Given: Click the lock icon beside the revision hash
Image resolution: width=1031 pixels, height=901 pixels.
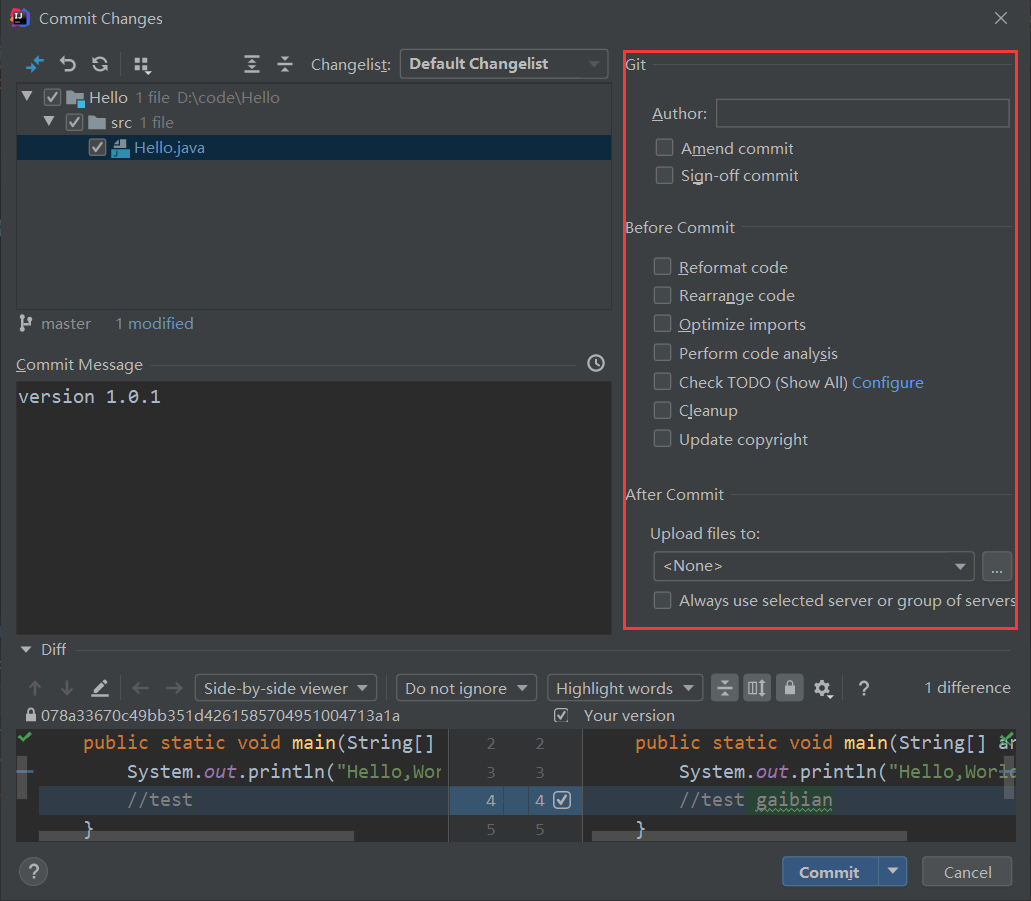Looking at the screenshot, I should tap(30, 715).
